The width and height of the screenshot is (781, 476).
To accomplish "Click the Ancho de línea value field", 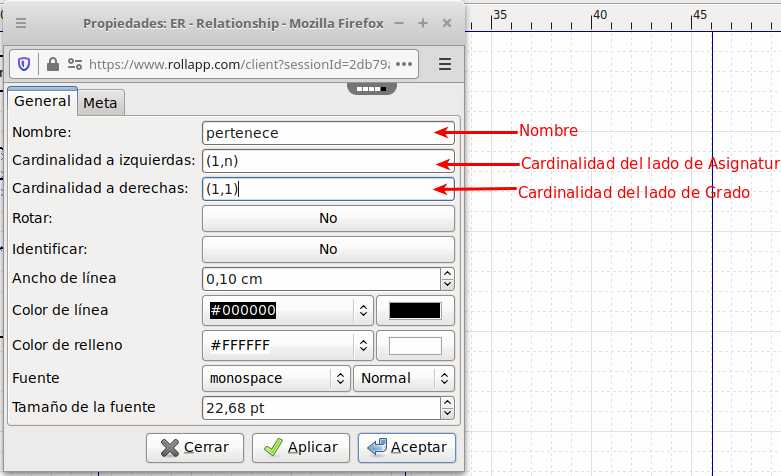I will click(x=321, y=279).
